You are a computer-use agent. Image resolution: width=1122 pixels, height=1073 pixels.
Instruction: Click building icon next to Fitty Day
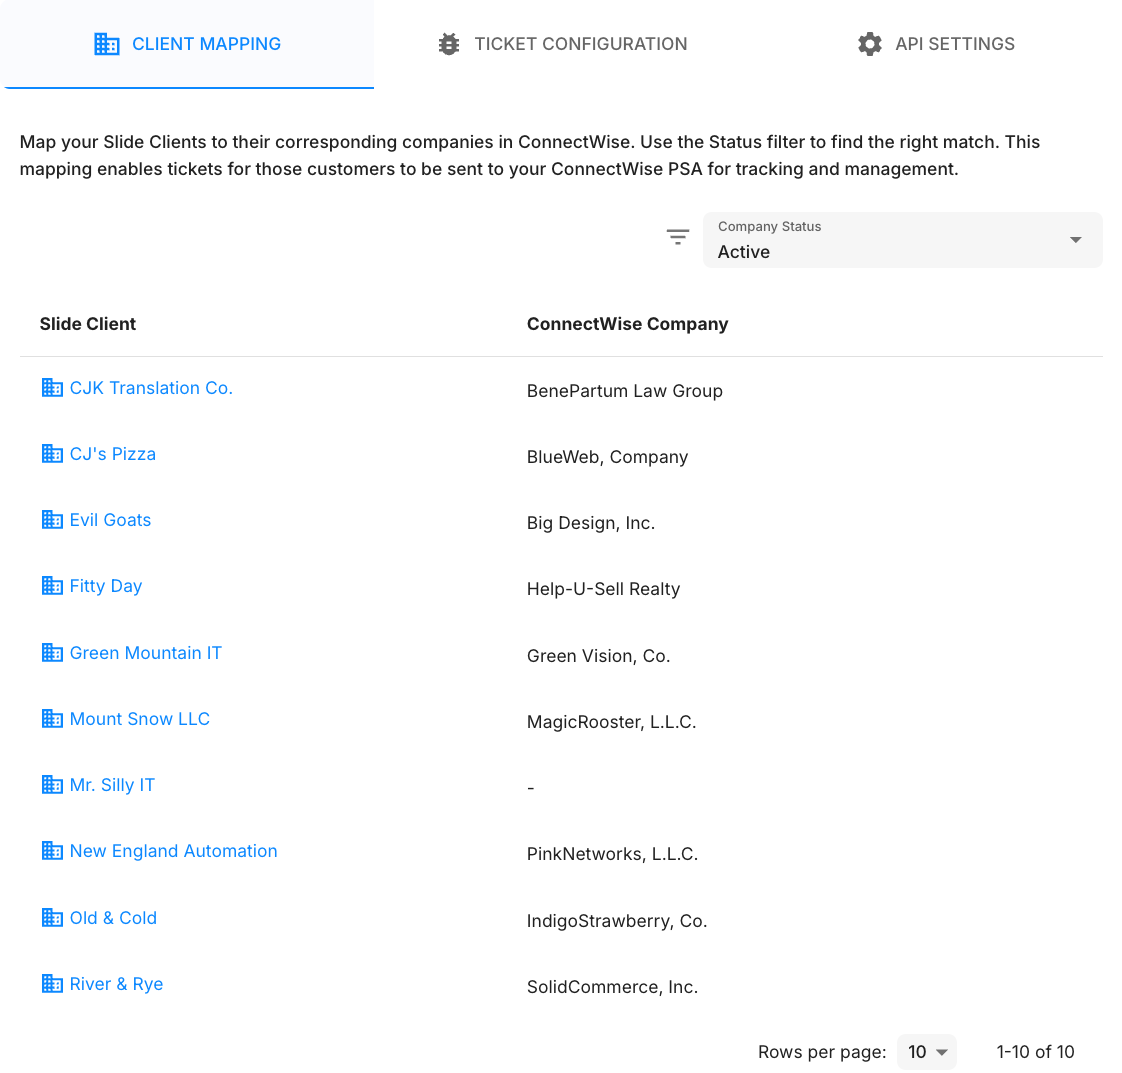pyautogui.click(x=52, y=586)
